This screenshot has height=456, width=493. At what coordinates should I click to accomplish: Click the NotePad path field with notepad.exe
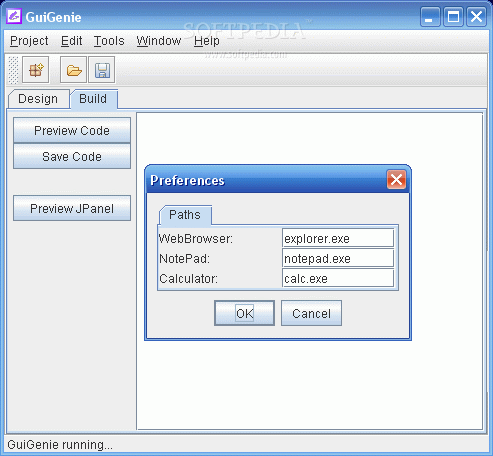(338, 258)
